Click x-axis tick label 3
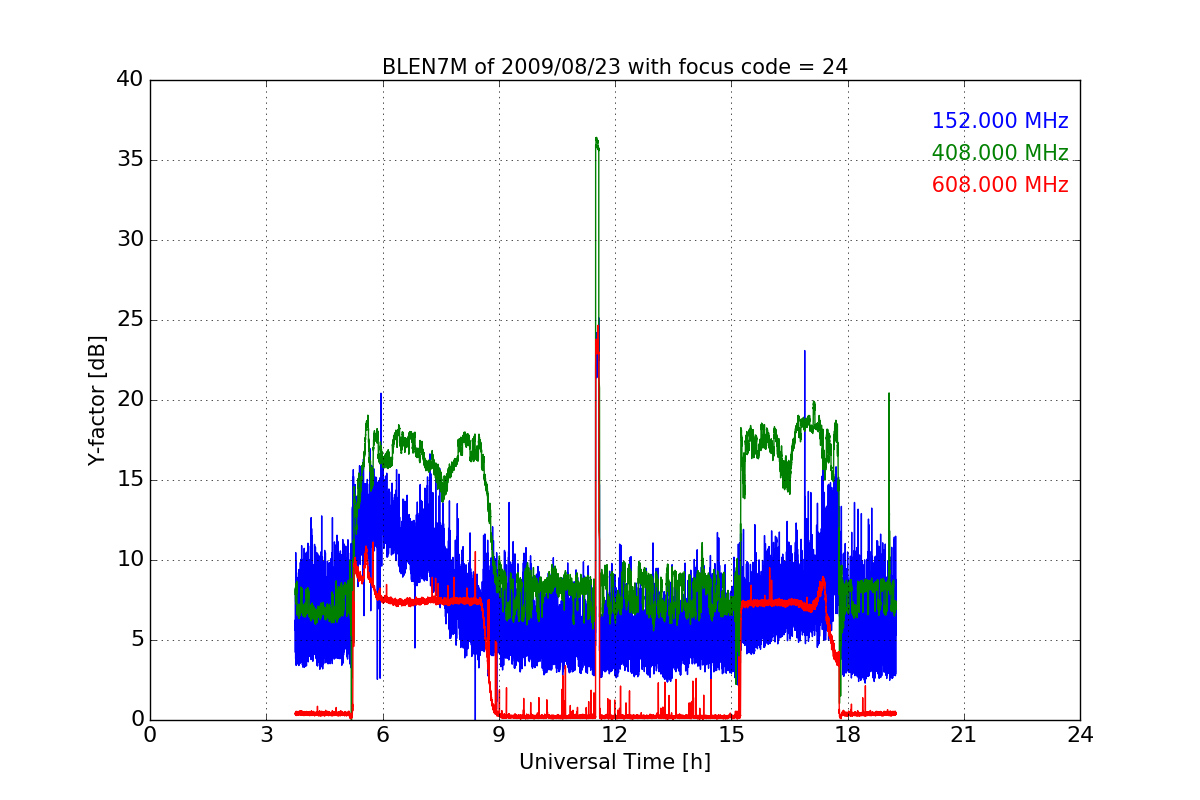Screen dimensions: 1200x800 click(x=266, y=735)
